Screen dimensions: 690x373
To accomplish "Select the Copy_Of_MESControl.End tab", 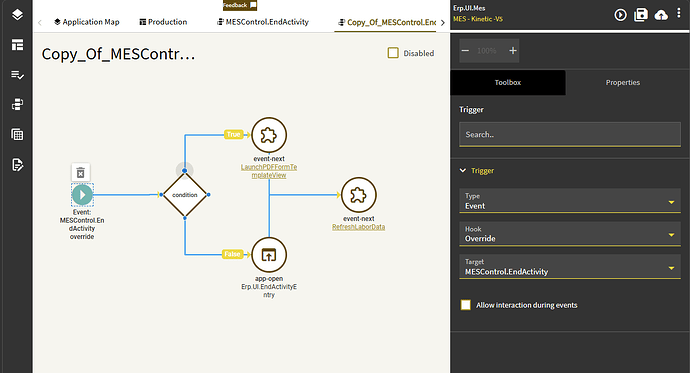I will (387, 22).
